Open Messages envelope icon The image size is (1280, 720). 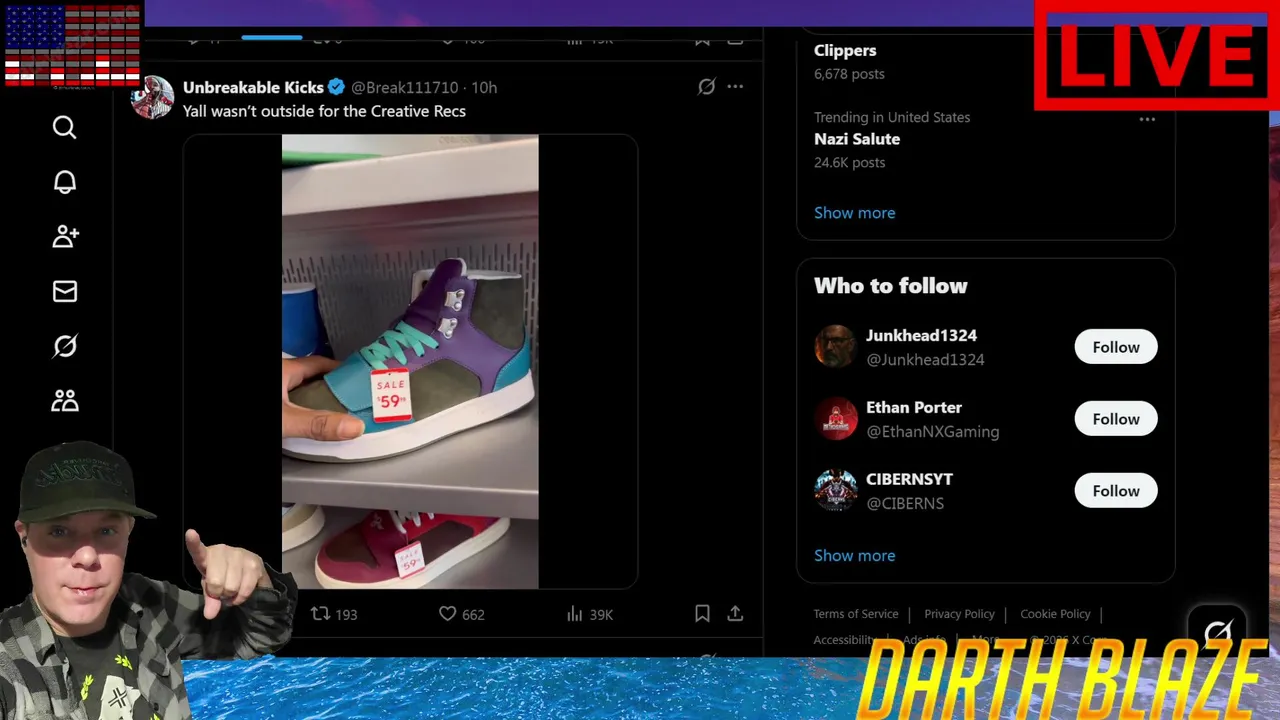coord(65,291)
